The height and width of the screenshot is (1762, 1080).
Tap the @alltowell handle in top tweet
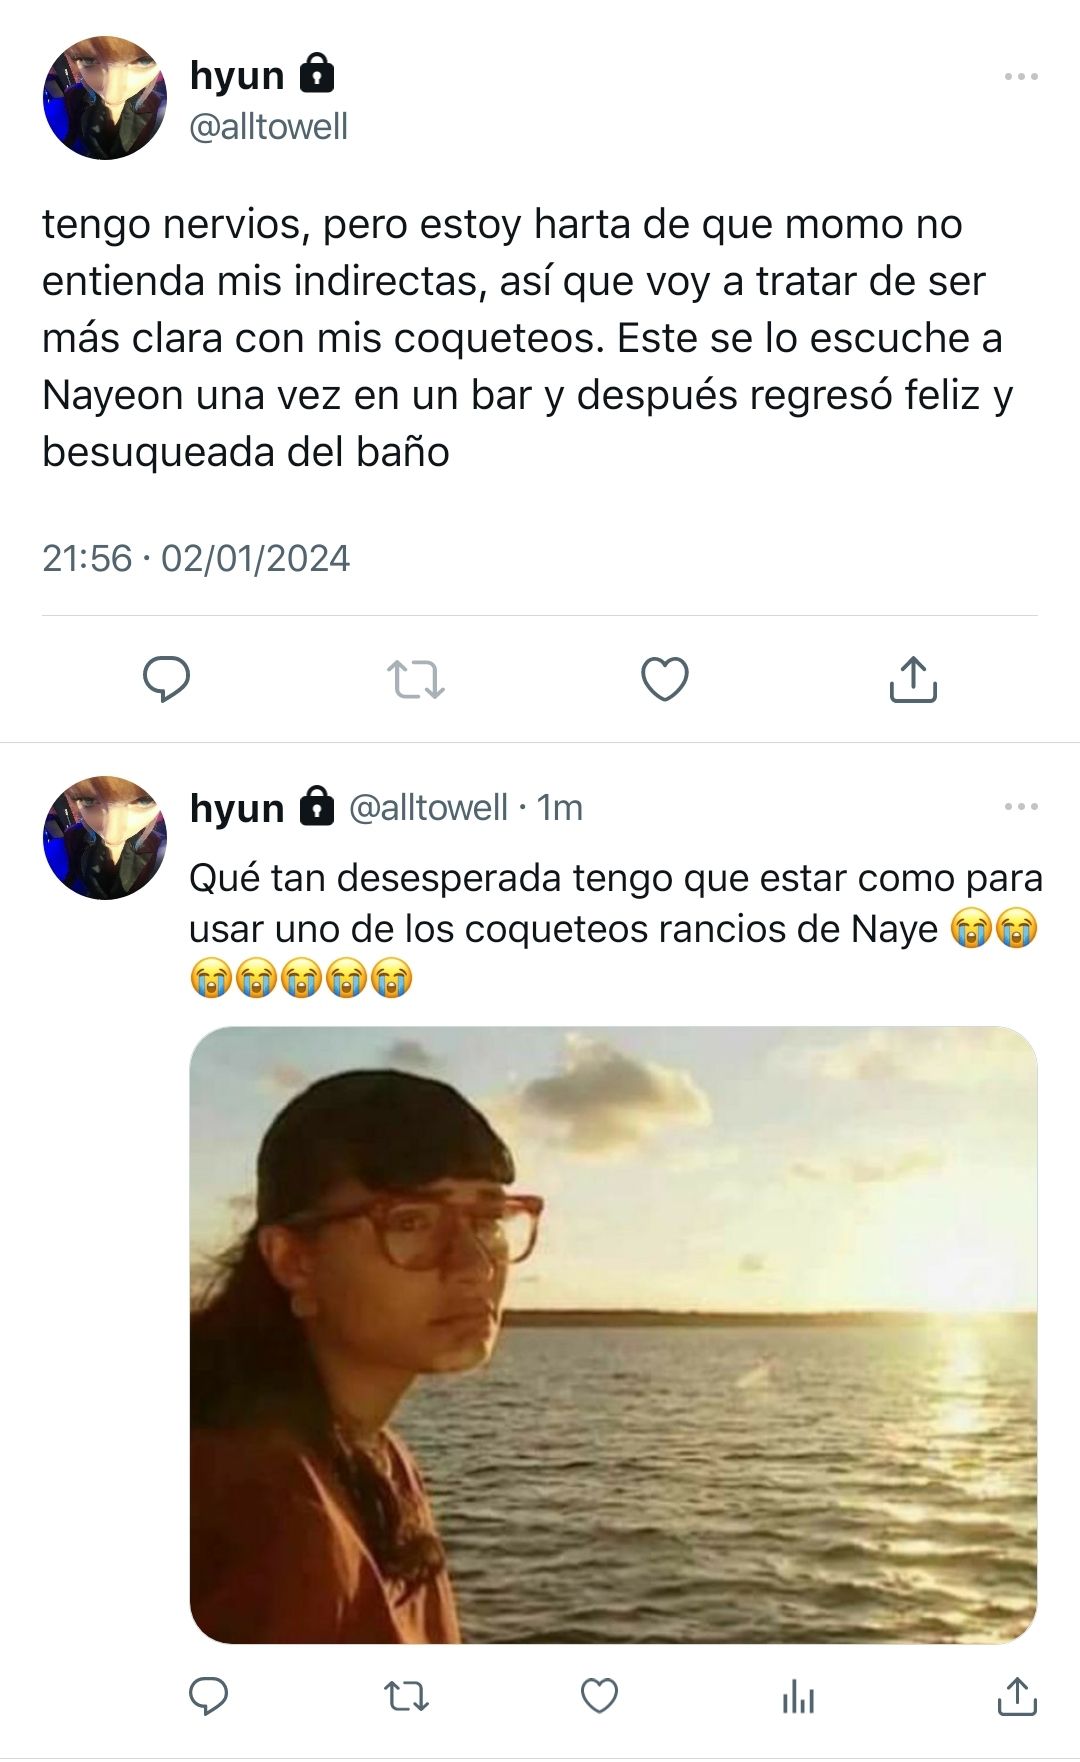pos(268,127)
